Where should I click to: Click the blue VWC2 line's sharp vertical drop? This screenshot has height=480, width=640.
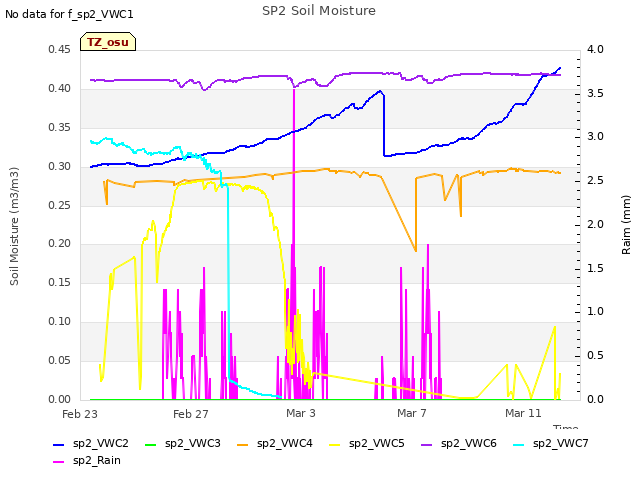[384, 126]
